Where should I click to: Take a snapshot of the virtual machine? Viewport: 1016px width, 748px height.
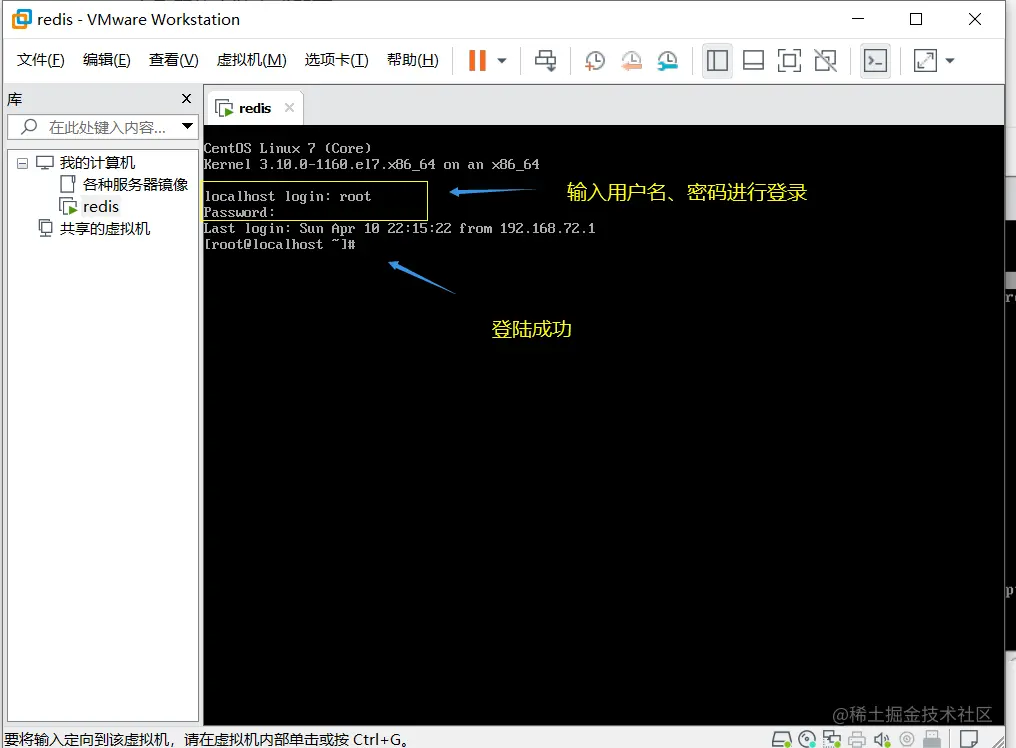[594, 61]
